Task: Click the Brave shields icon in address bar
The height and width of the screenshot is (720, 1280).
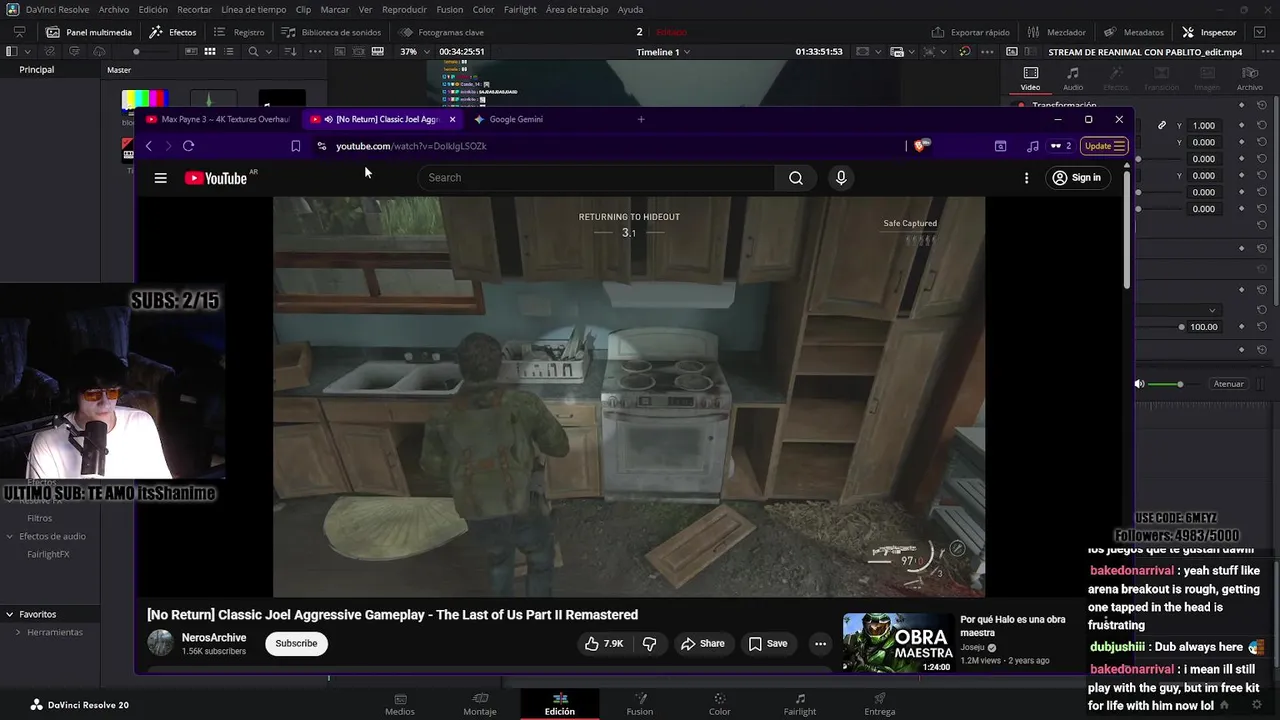Action: pyautogui.click(x=921, y=146)
